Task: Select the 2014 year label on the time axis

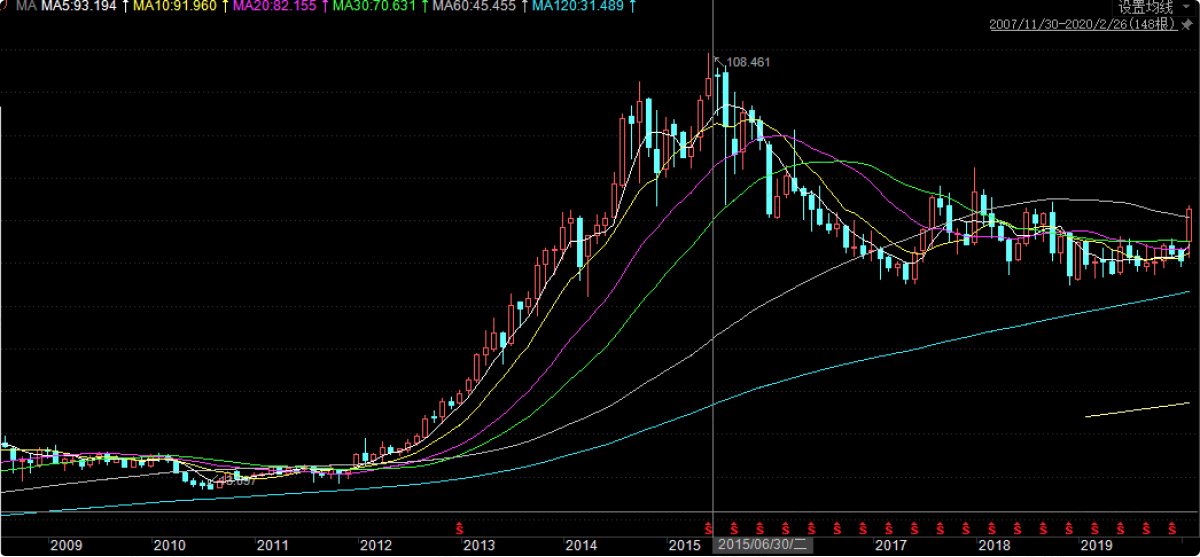Action: [x=582, y=546]
